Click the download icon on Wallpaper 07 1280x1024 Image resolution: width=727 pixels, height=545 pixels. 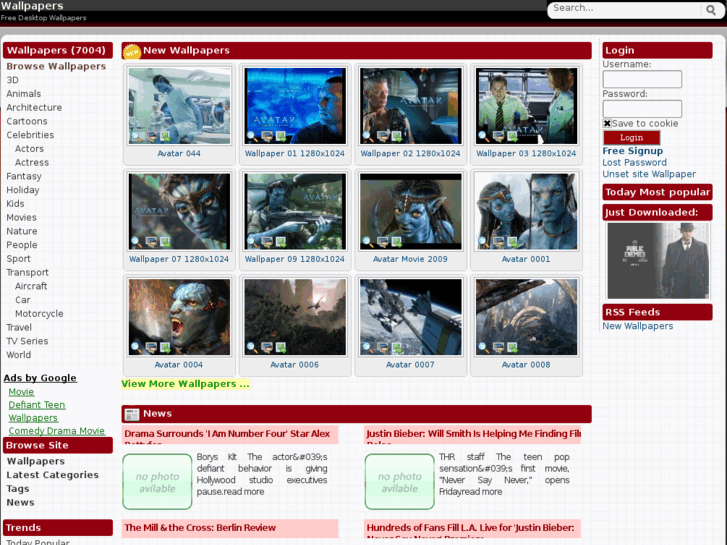tap(165, 242)
